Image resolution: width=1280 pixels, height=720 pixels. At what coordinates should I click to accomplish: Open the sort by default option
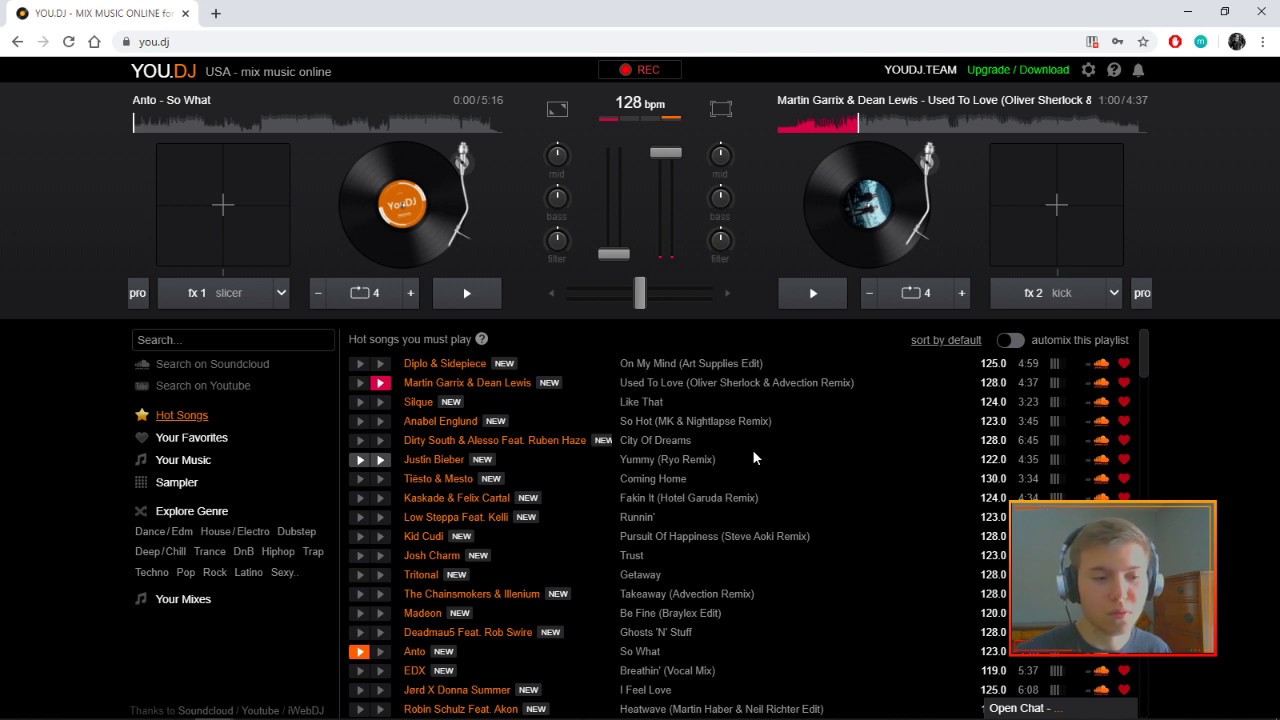(946, 340)
